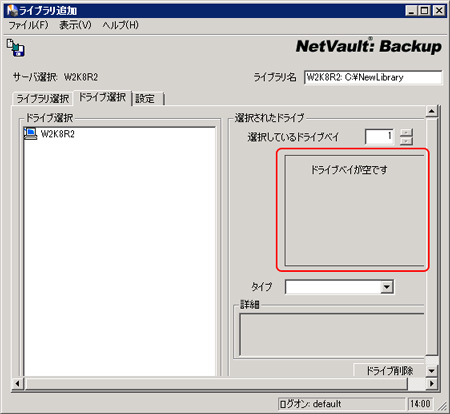Image resolution: width=450 pixels, height=414 pixels.
Task: Click the save library toolbar icon
Action: click(x=16, y=48)
